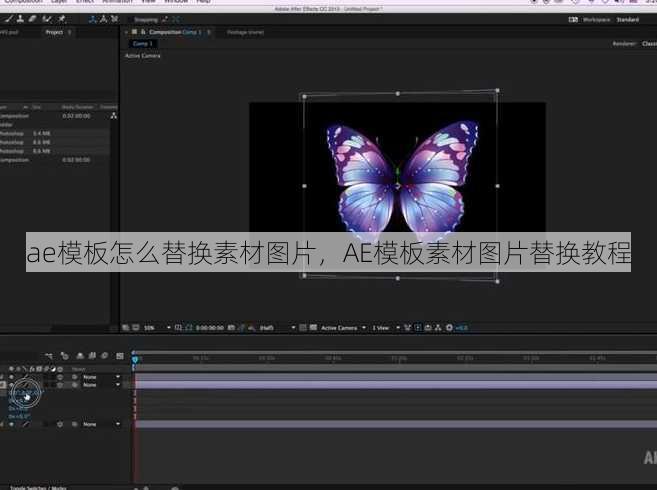Open the Standard workspace dropdown
Screen dimensions: 657x490
[627, 20]
